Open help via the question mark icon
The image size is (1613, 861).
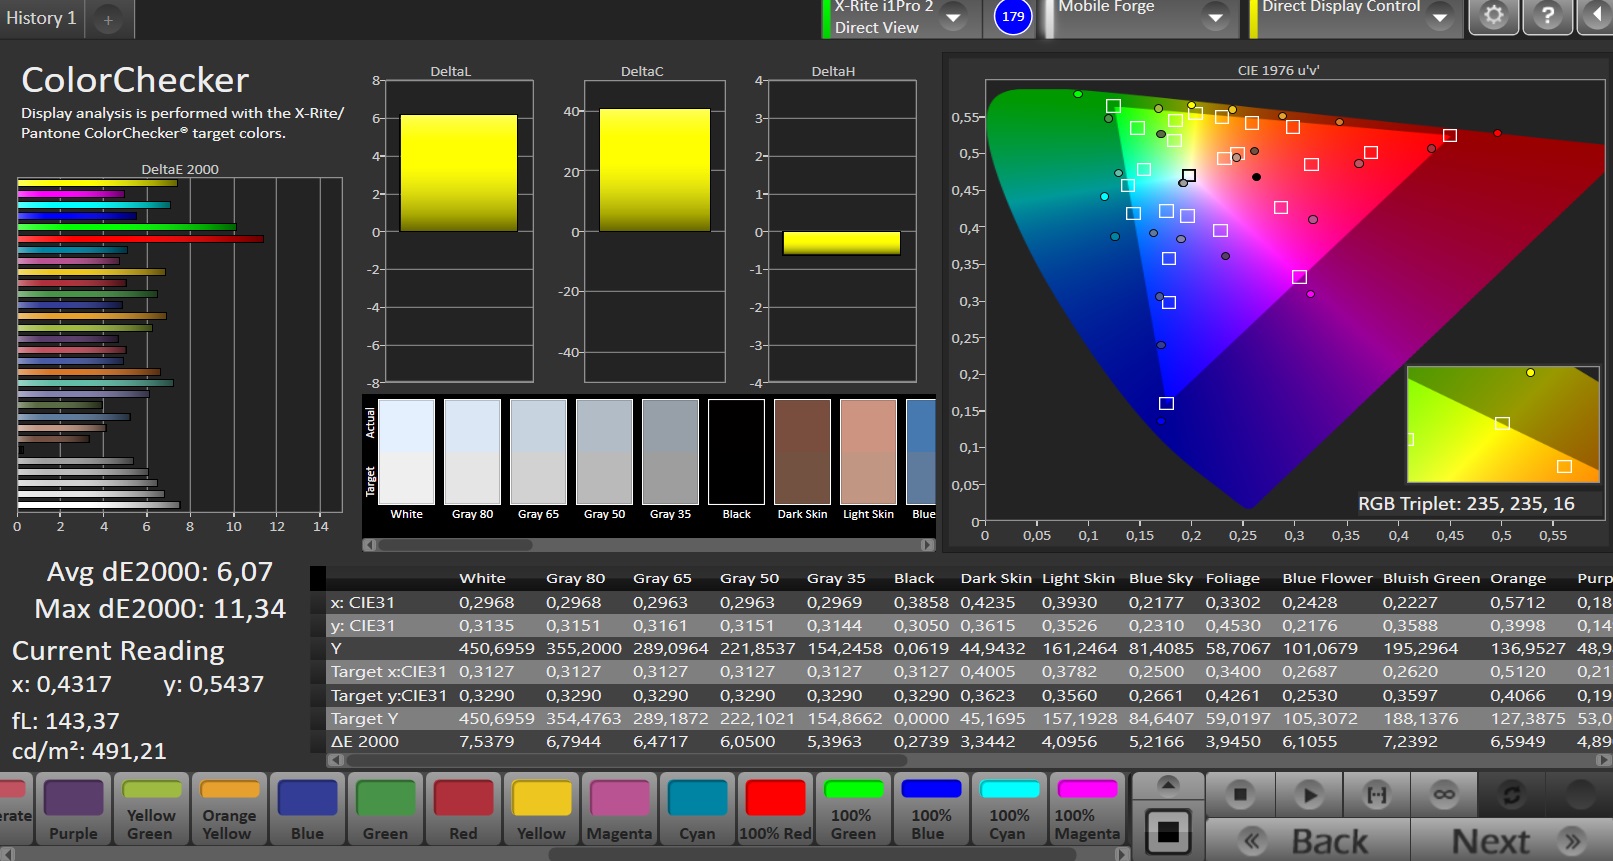[1547, 17]
